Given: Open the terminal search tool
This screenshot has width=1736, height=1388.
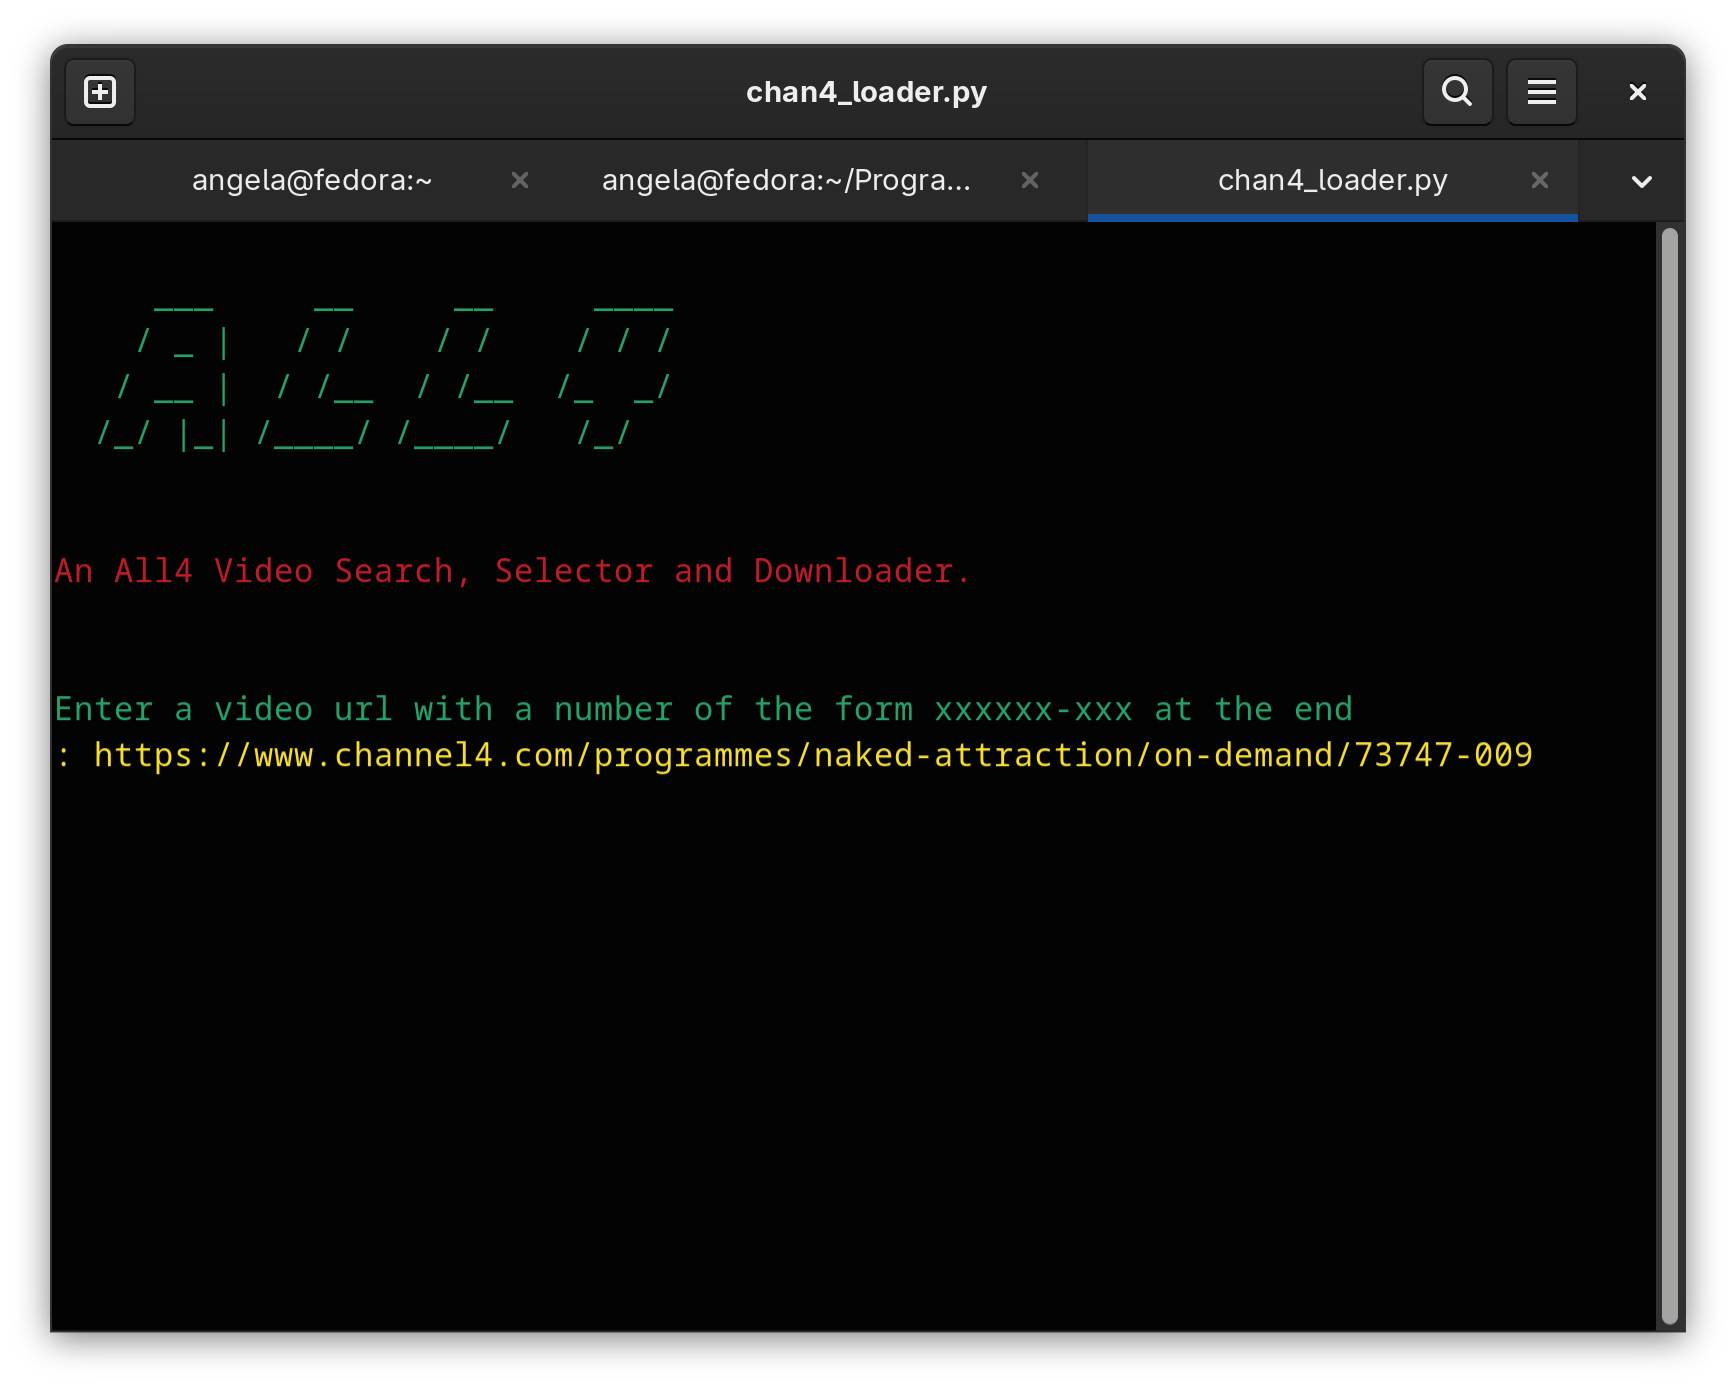Looking at the screenshot, I should pyautogui.click(x=1457, y=92).
